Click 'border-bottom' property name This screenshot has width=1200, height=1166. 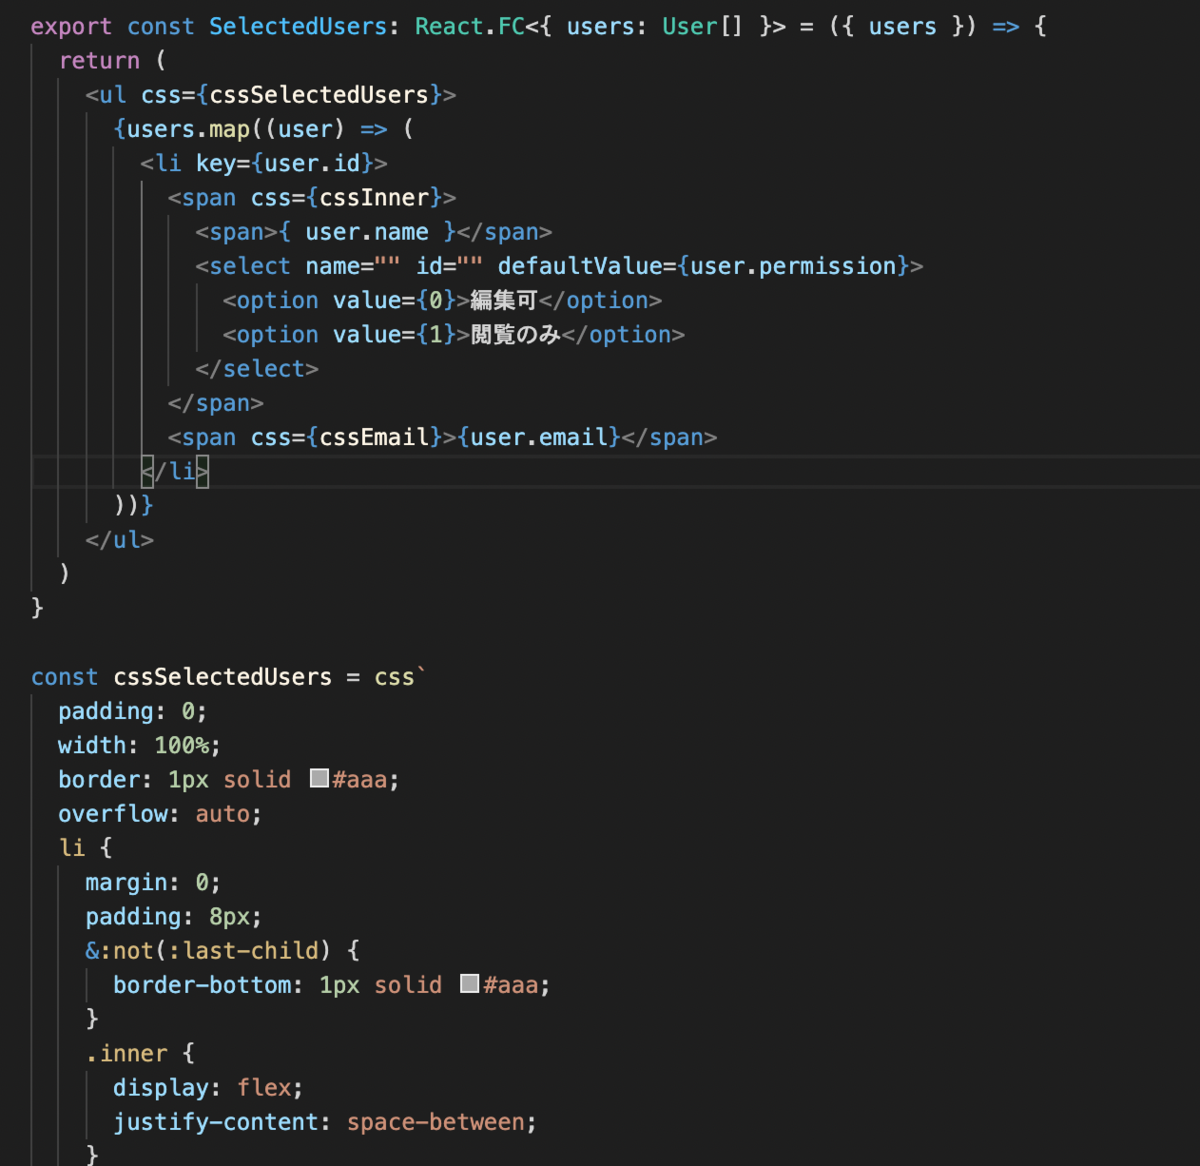click(202, 985)
